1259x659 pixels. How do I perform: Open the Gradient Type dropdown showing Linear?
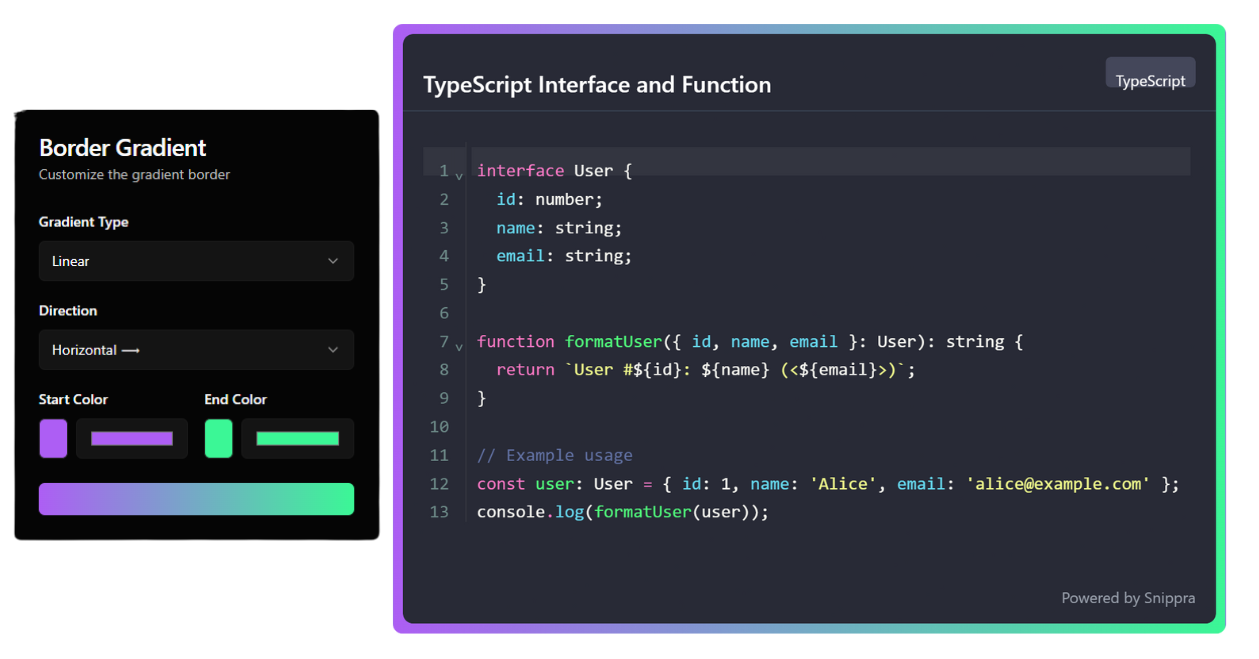pyautogui.click(x=196, y=261)
